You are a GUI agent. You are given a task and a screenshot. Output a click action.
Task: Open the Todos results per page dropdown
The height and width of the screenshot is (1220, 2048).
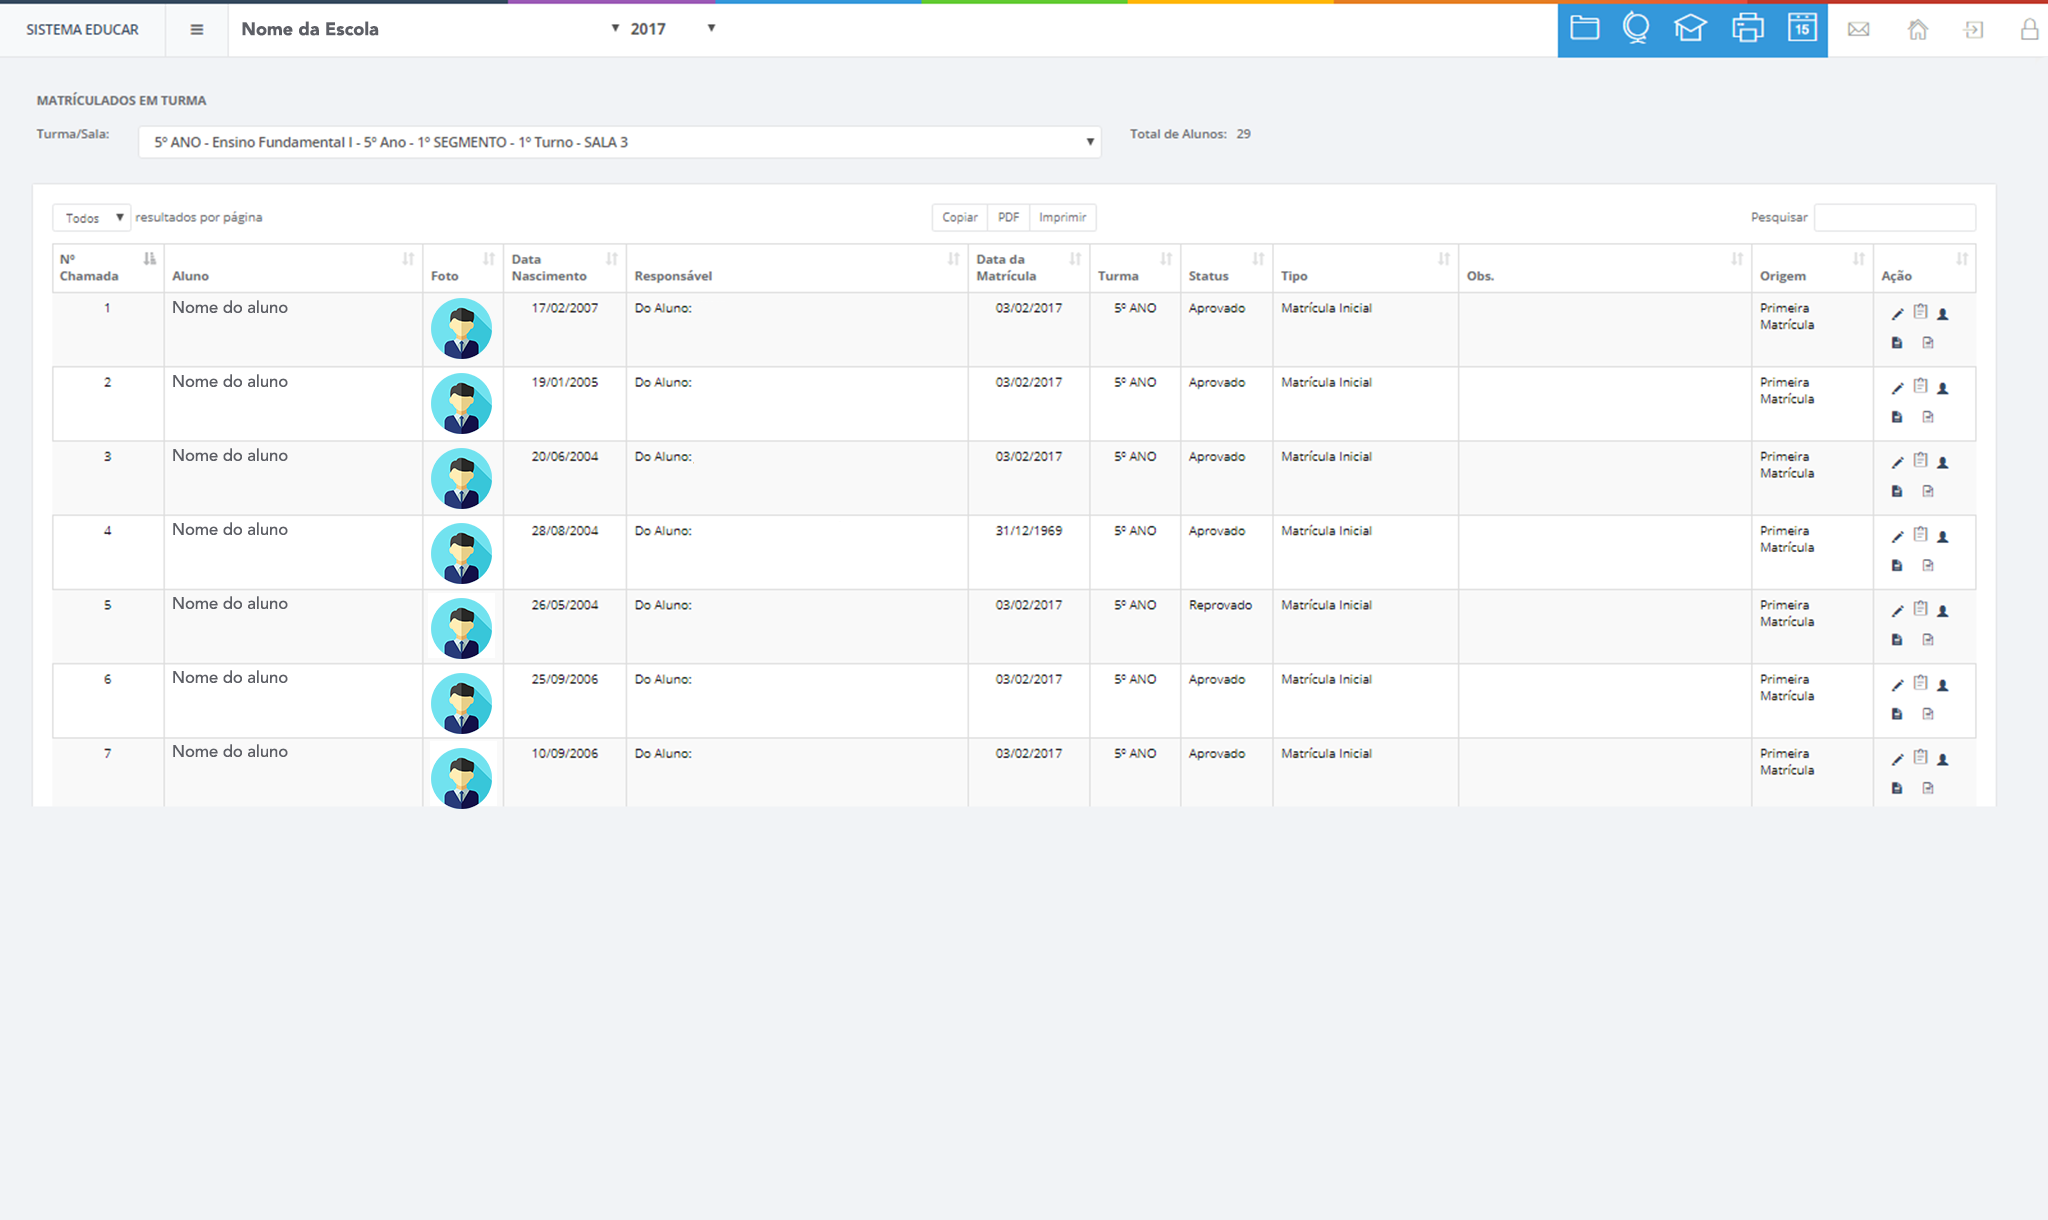coord(91,218)
